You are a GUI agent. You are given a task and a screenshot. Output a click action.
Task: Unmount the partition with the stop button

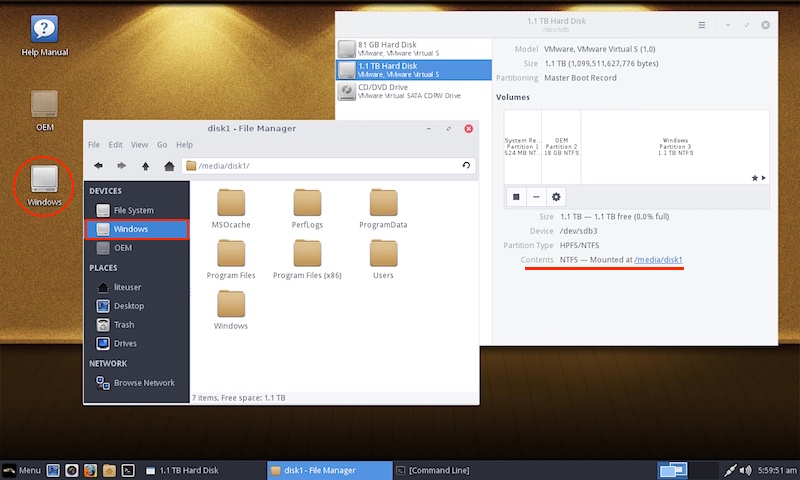[x=517, y=197]
